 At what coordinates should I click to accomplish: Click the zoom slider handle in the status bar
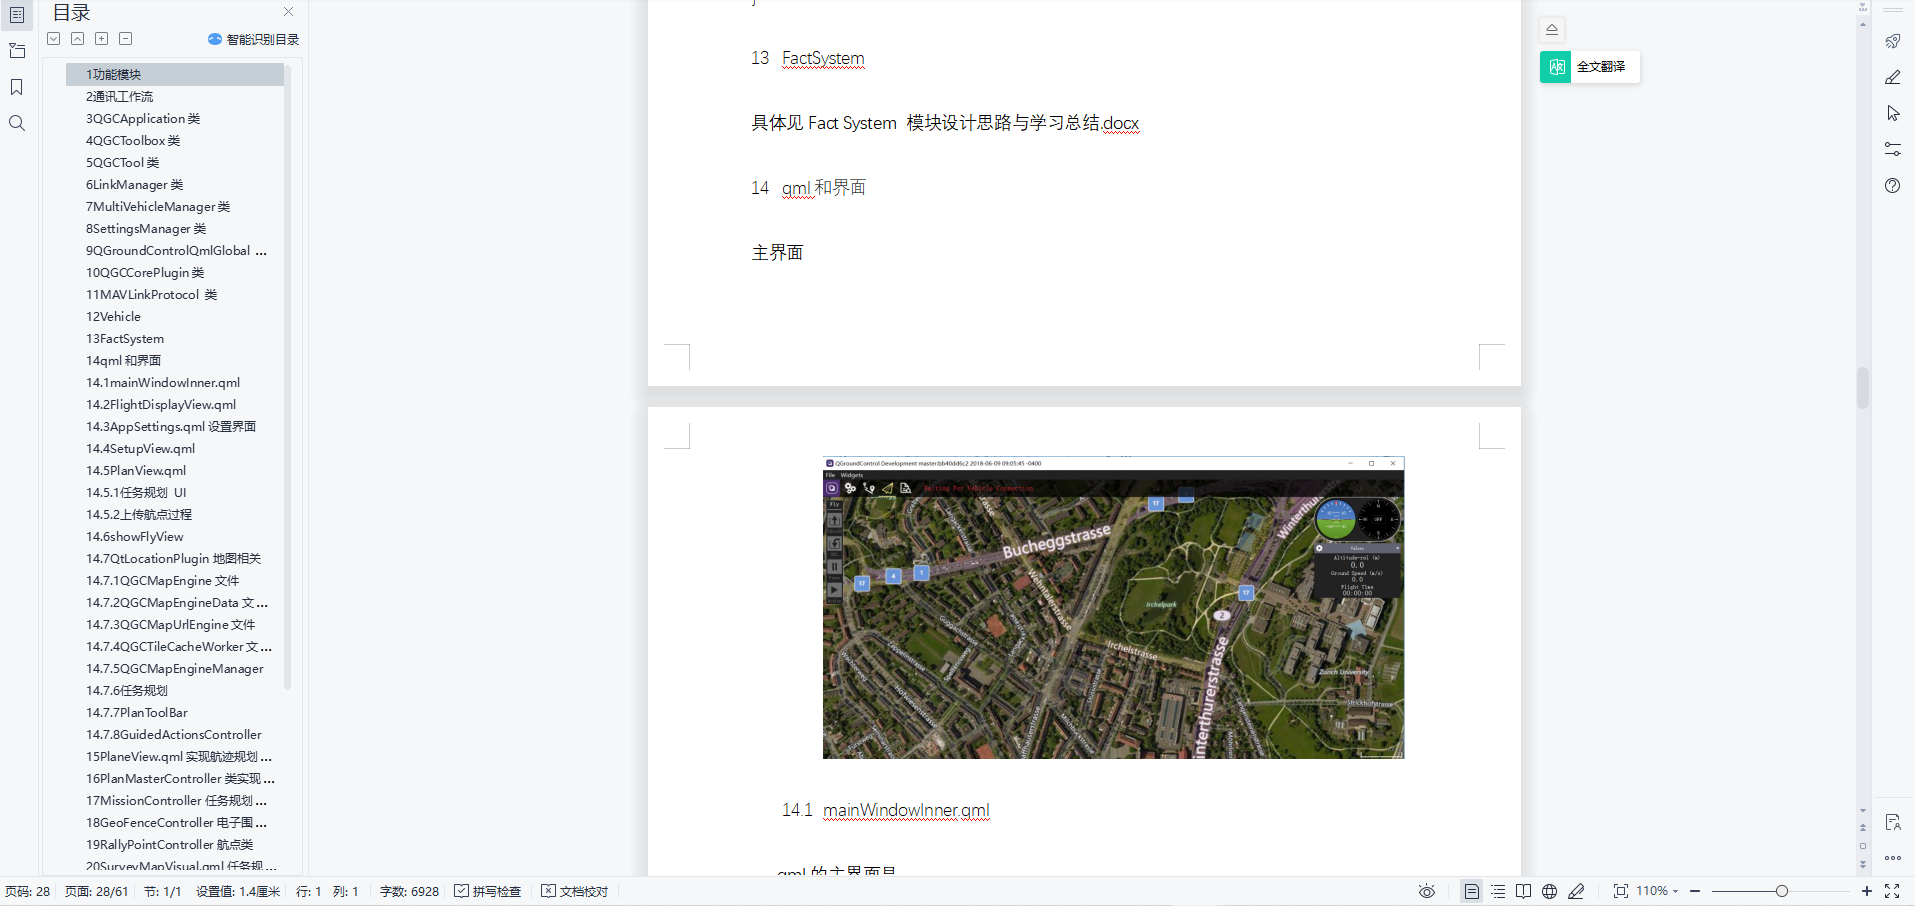pos(1782,890)
